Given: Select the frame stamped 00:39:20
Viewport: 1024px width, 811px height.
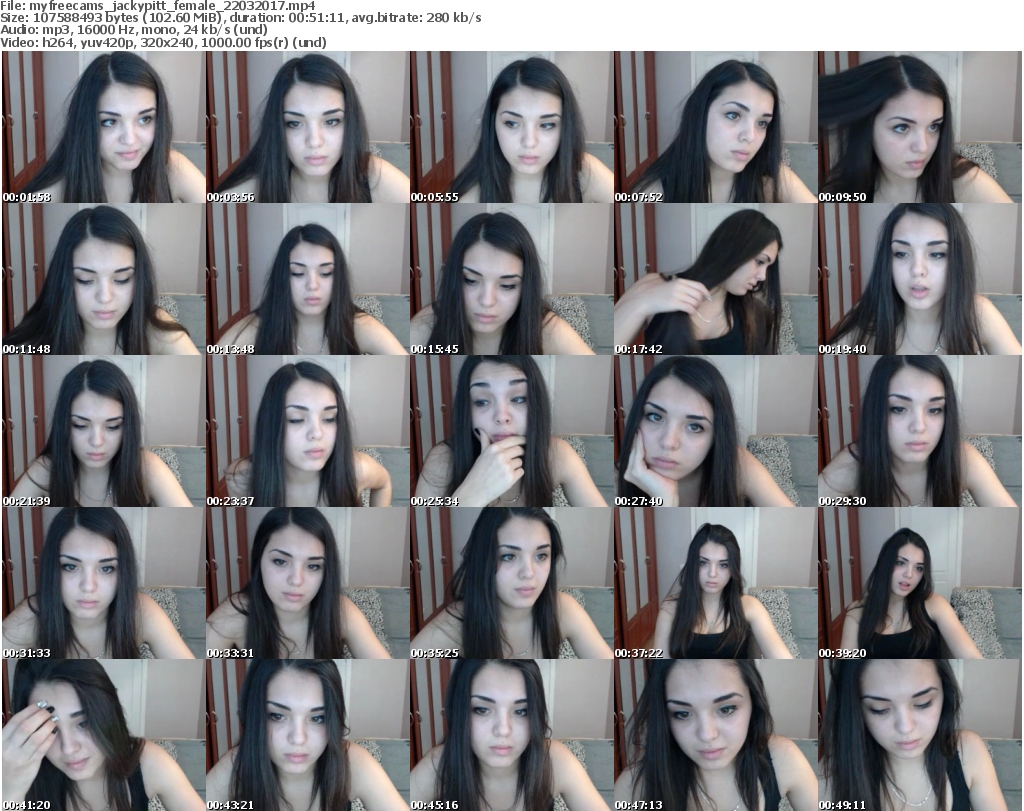Looking at the screenshot, I should coord(920,583).
